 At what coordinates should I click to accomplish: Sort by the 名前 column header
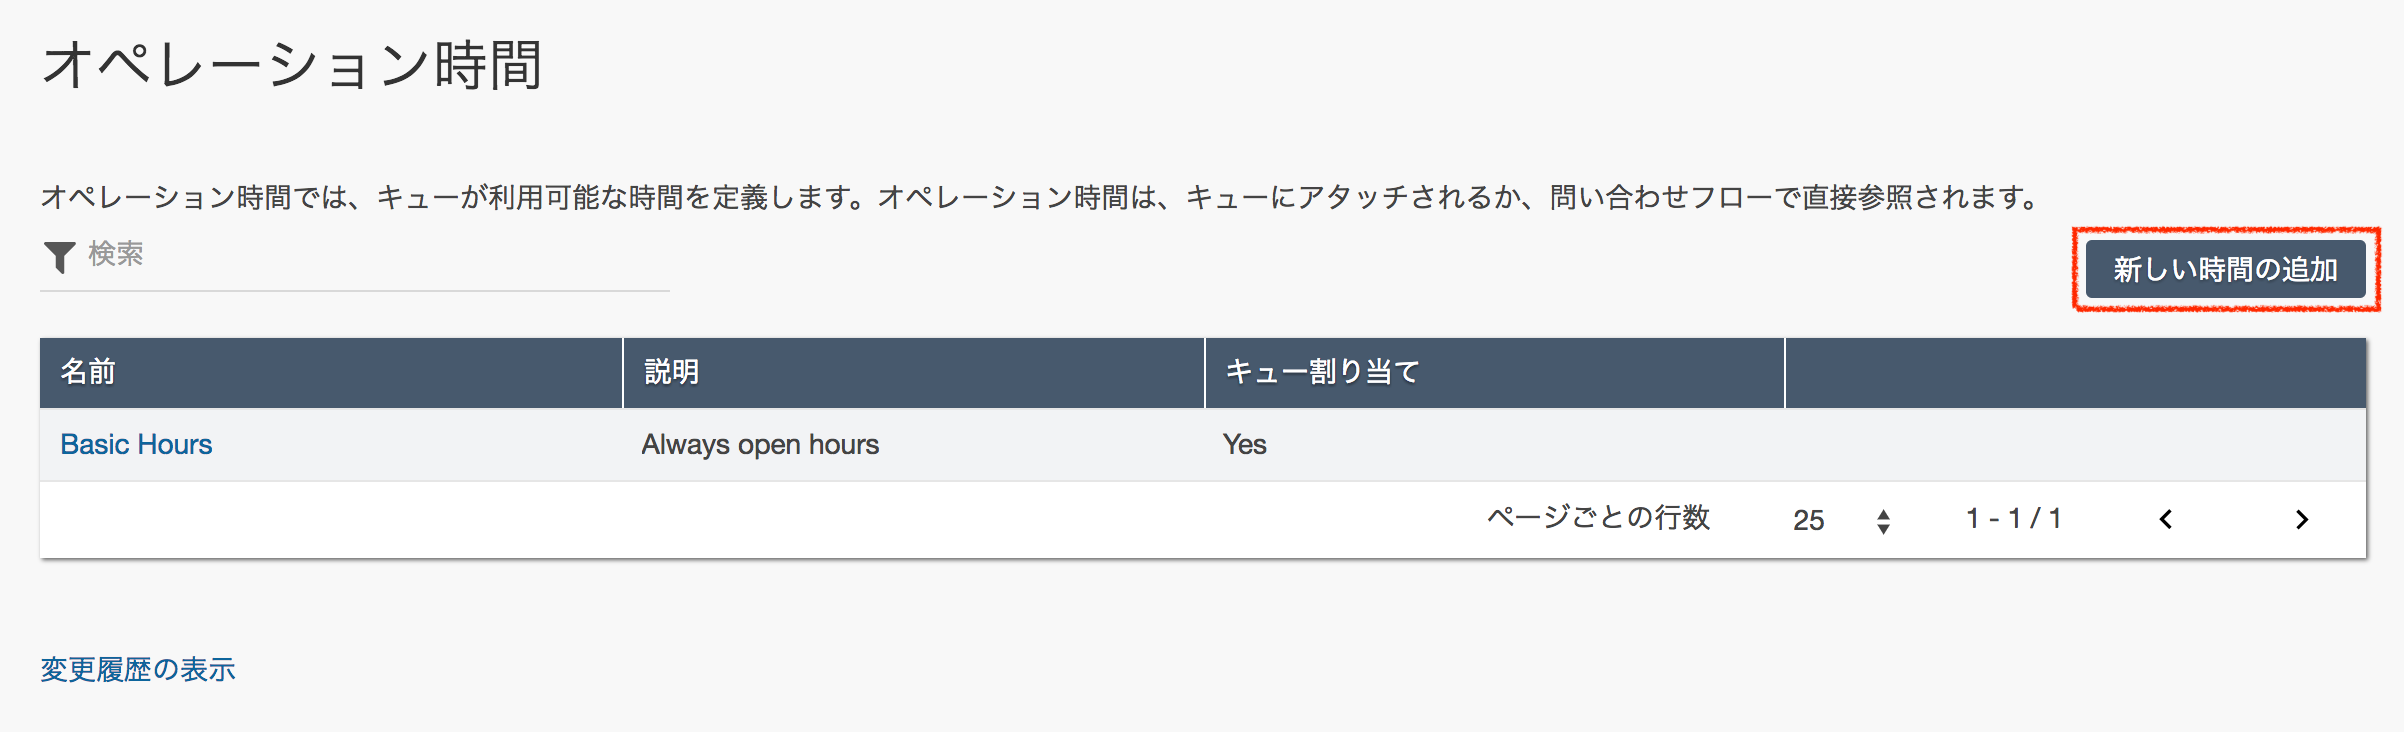coord(88,372)
